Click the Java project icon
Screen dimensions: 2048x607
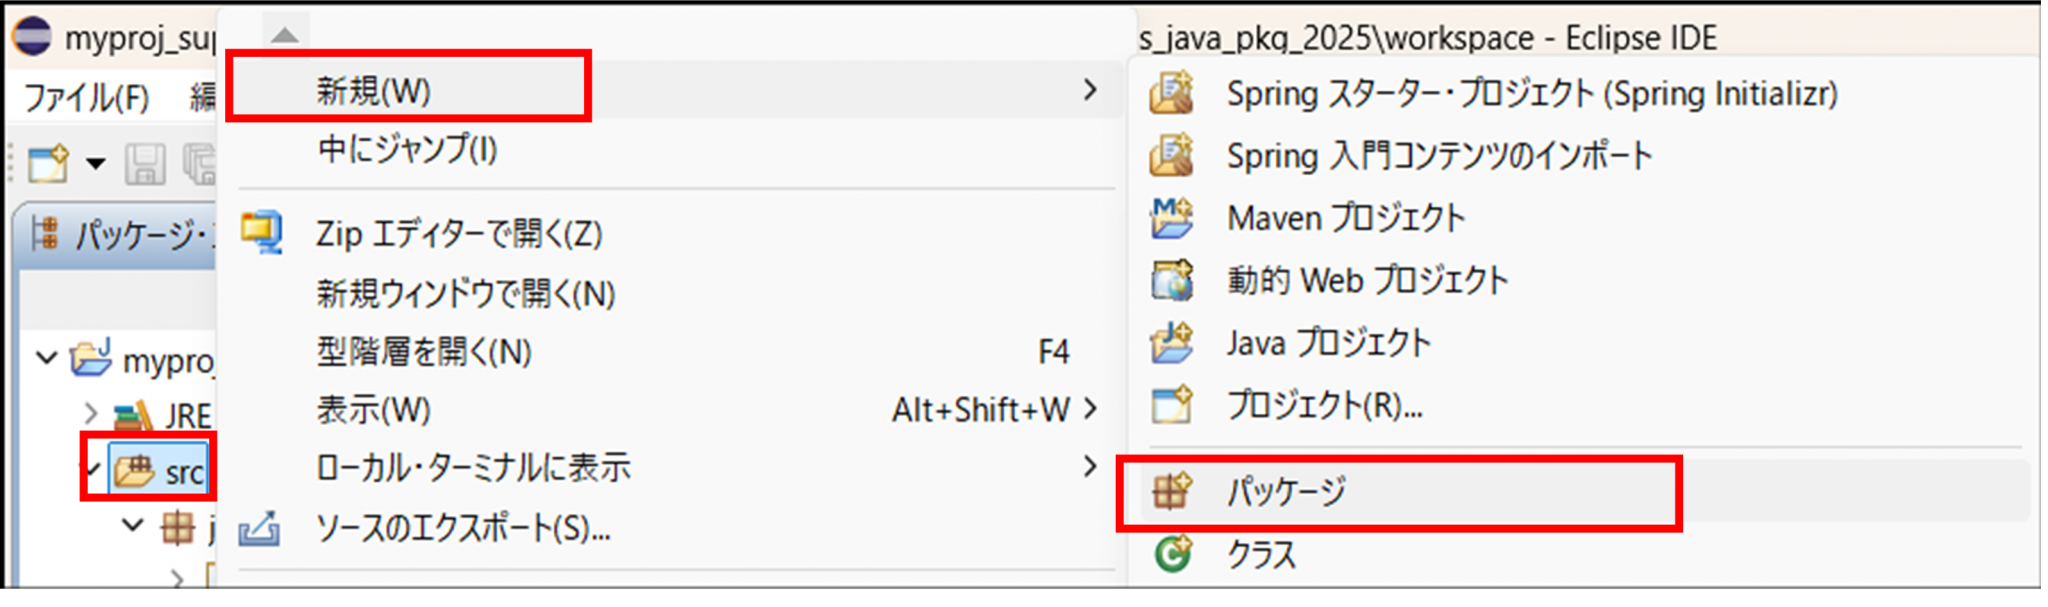click(1171, 343)
